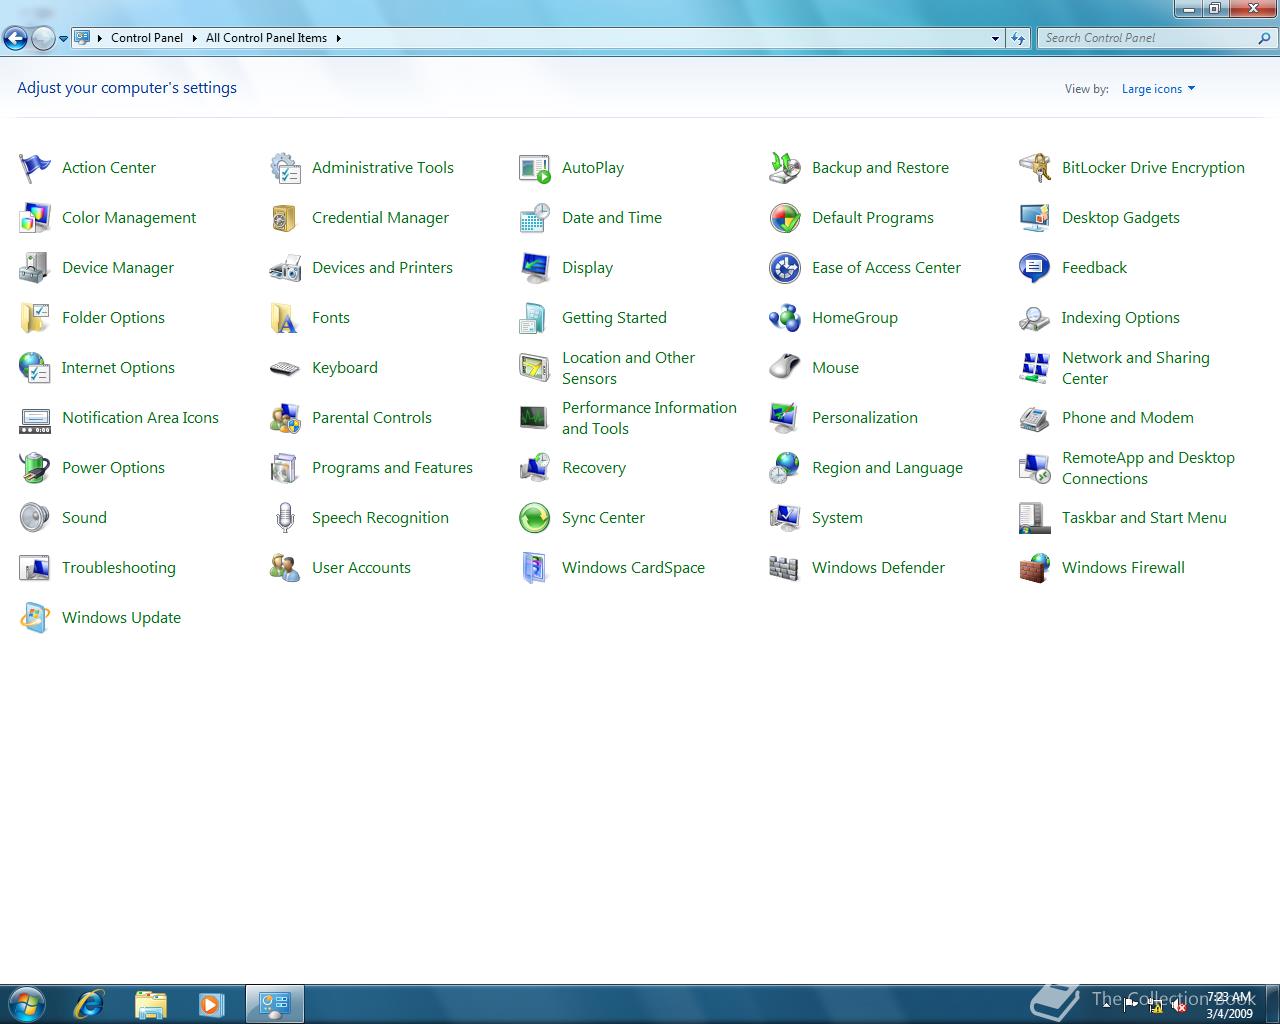Screen dimensions: 1280x1024
Task: Open the User Accounts link
Action: (361, 568)
